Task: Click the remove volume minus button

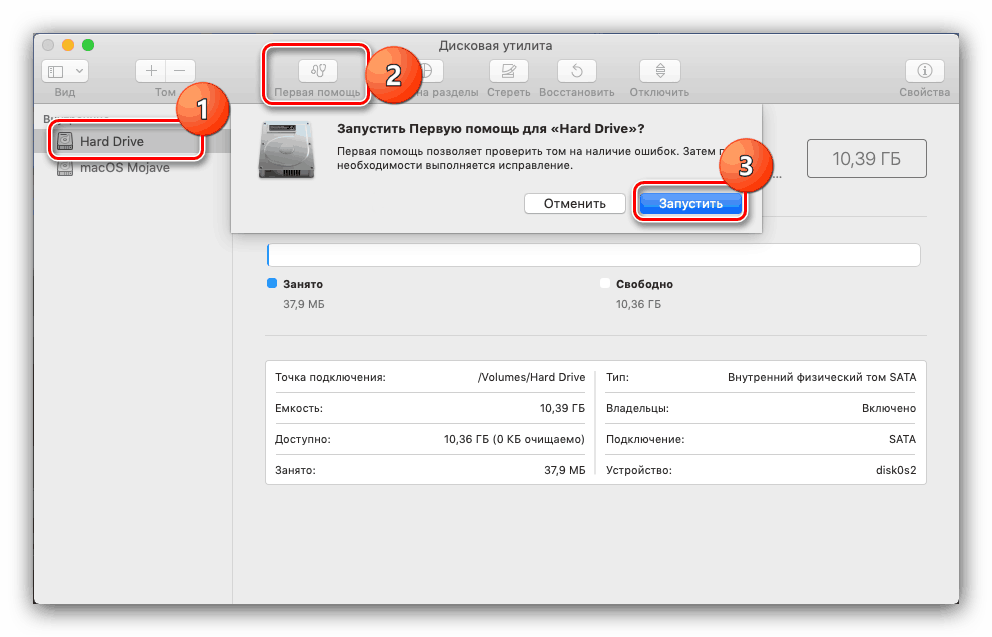Action: (x=180, y=71)
